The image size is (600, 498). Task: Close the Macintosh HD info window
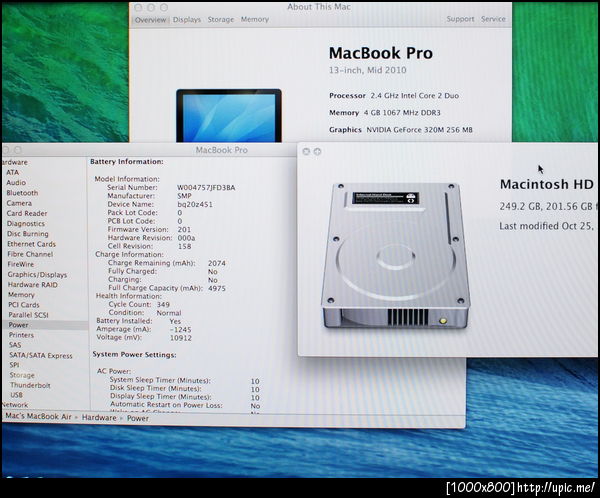306,152
